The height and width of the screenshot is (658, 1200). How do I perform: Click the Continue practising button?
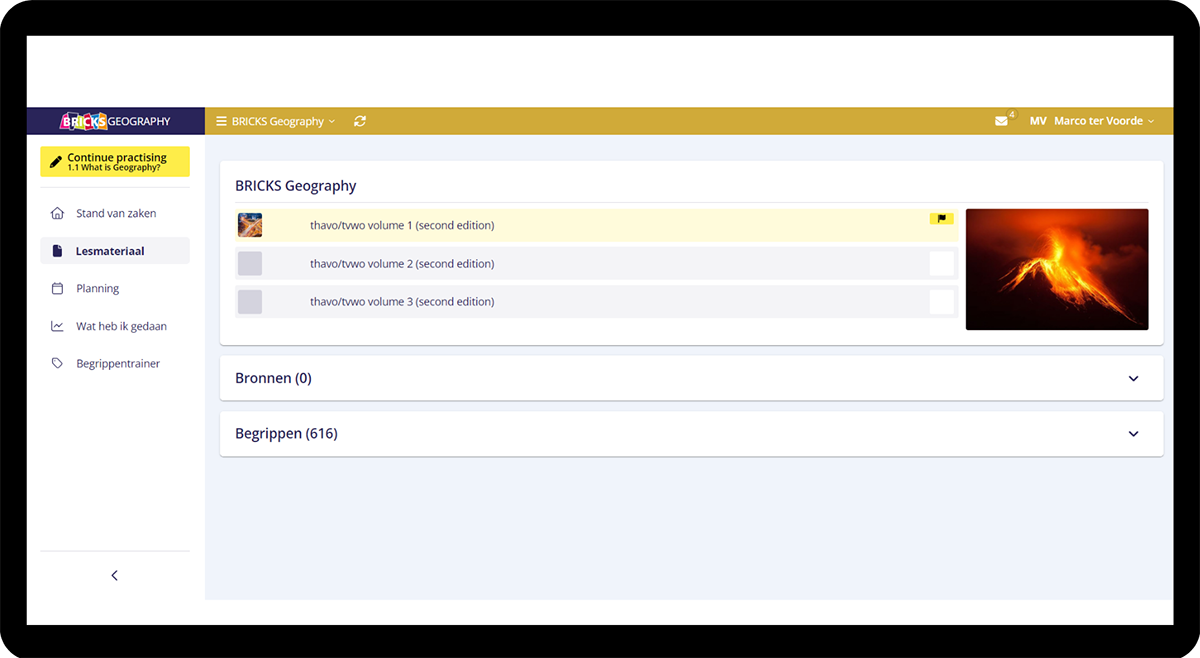point(114,162)
